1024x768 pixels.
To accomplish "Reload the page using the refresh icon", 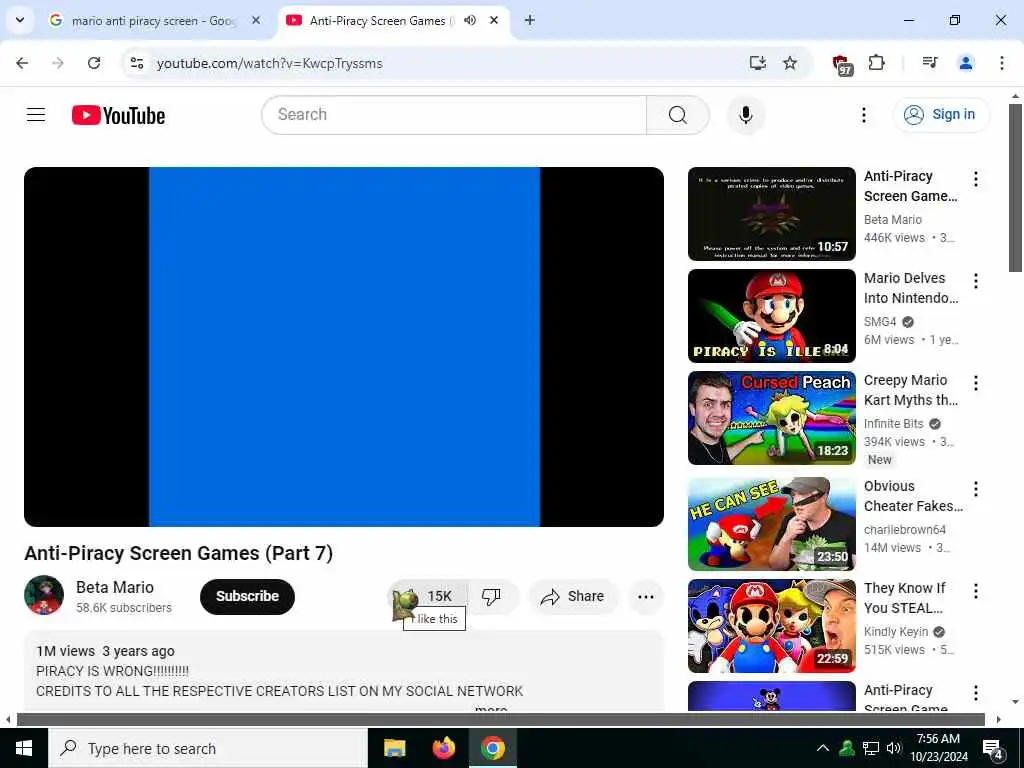I will click(94, 63).
